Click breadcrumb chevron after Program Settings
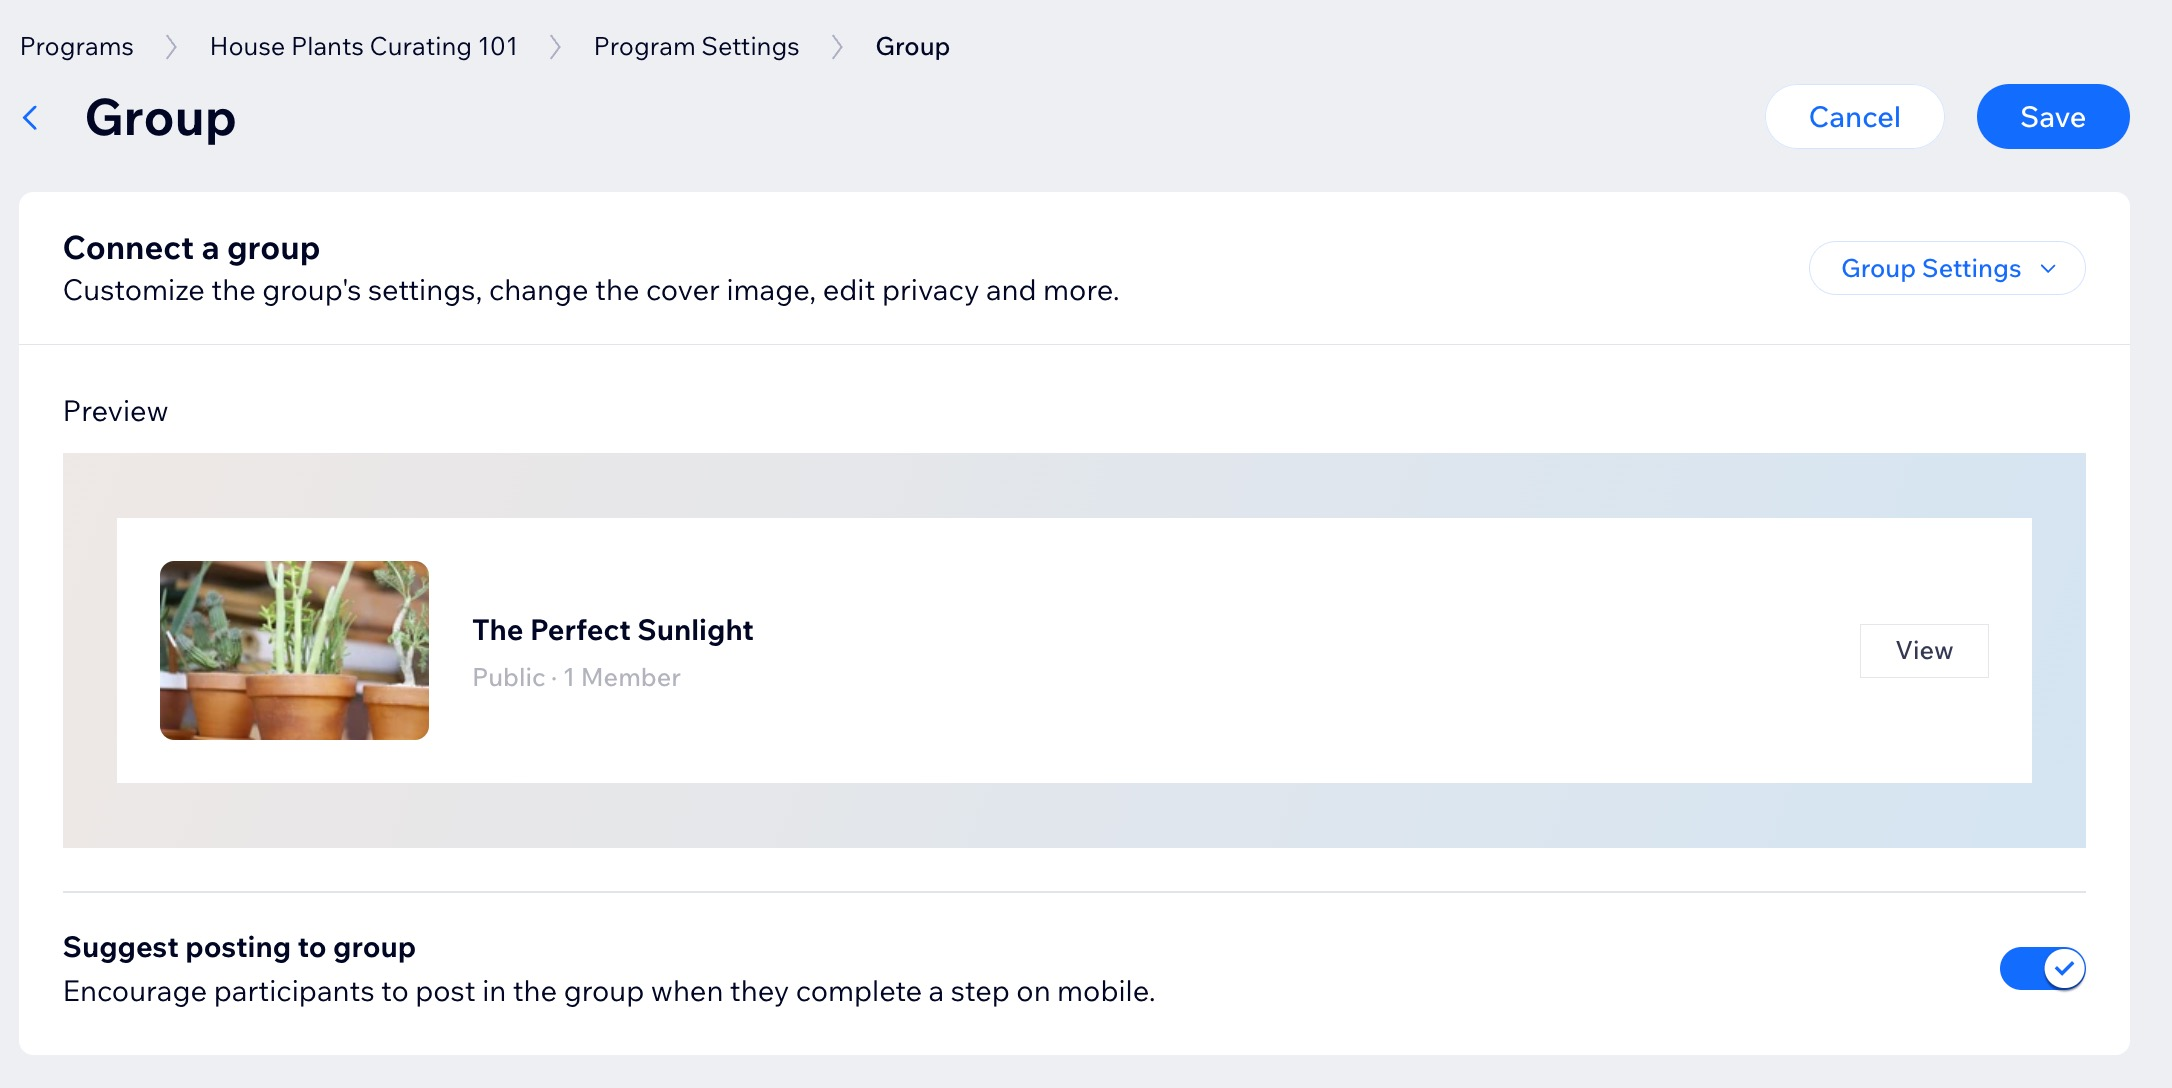 pyautogui.click(x=837, y=47)
